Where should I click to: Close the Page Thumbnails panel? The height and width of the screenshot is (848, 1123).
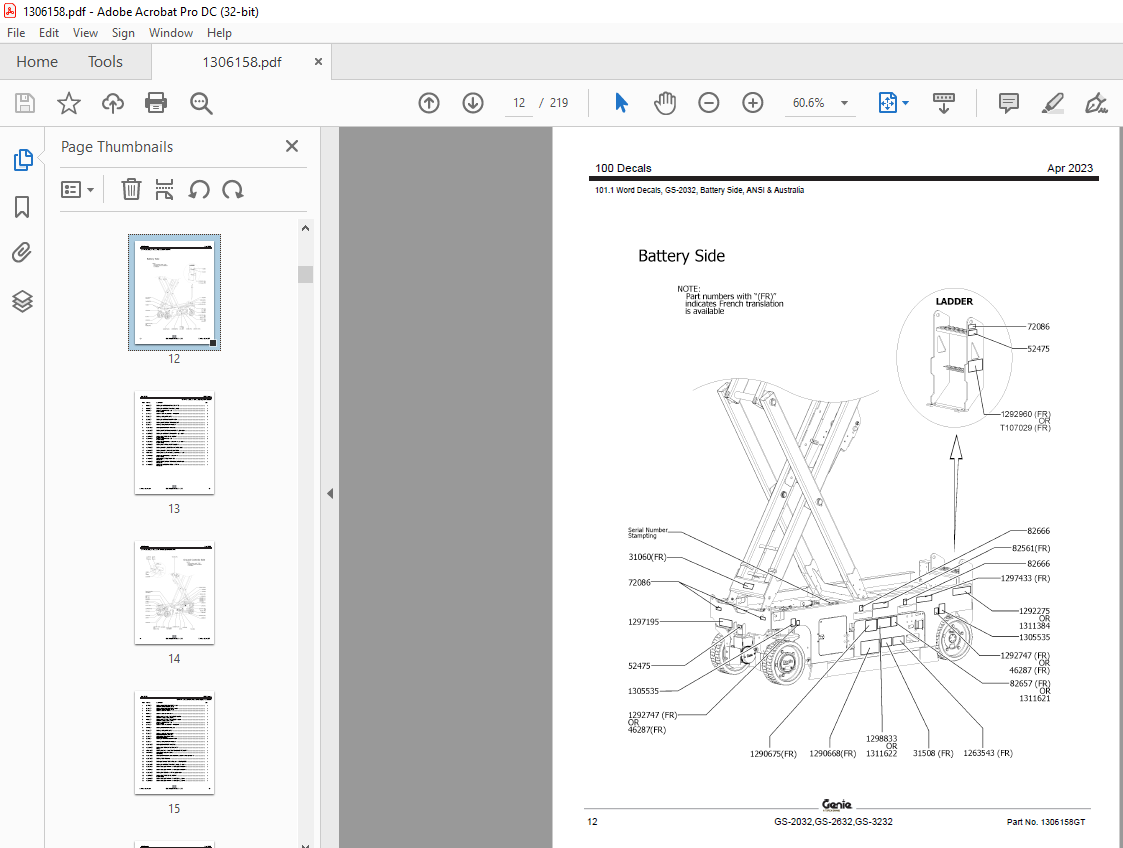coord(291,146)
